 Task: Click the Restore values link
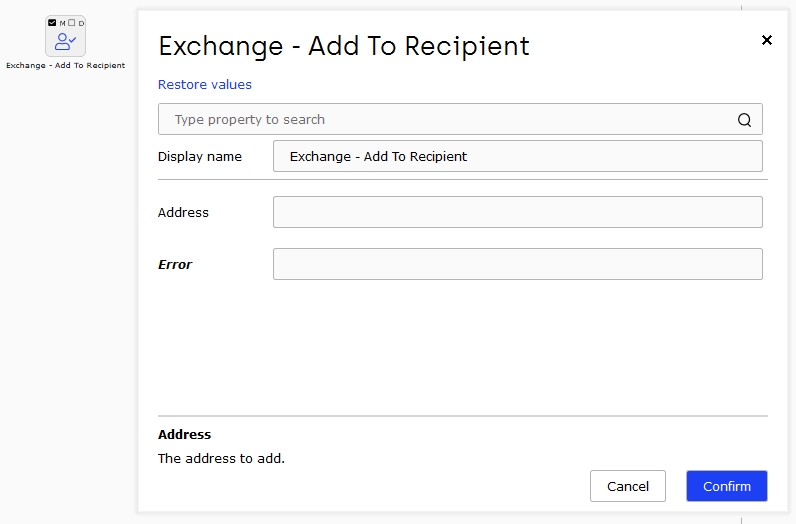[x=205, y=84]
